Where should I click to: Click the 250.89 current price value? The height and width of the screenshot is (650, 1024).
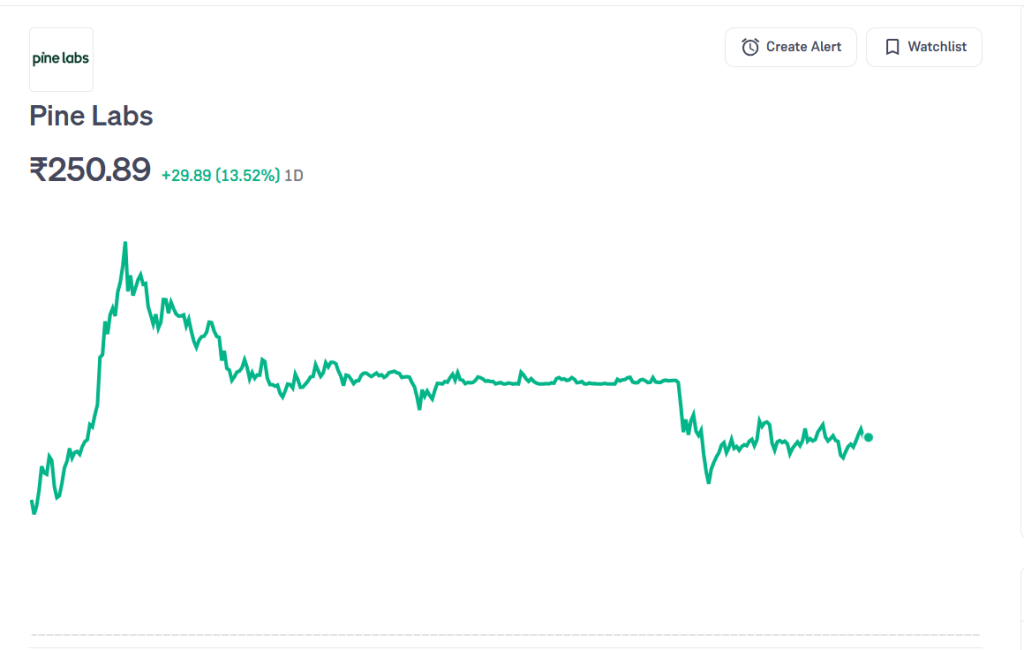coord(99,171)
